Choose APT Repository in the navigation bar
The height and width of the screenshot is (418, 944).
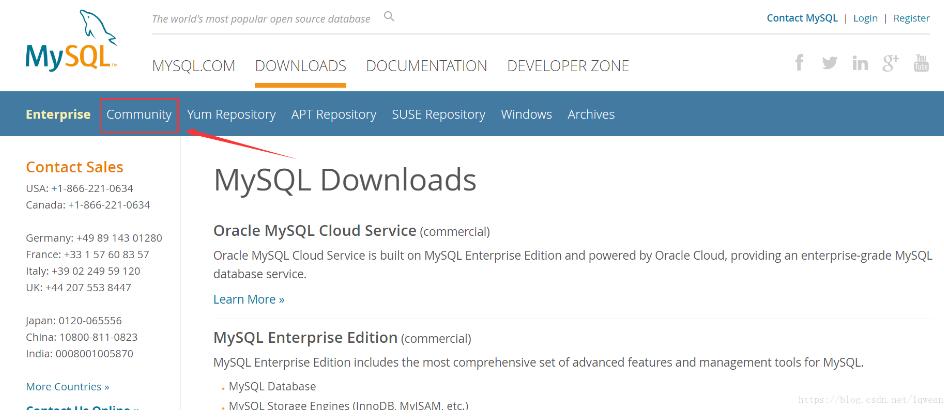pyautogui.click(x=333, y=114)
